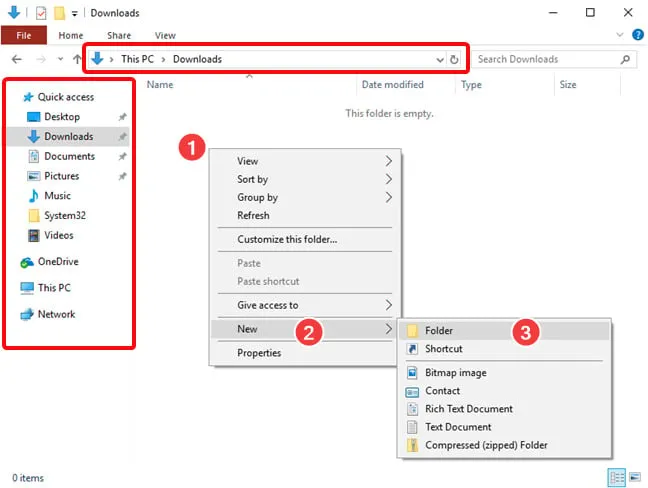The width and height of the screenshot is (648, 488).
Task: Select the View ribbon tab
Action: pyautogui.click(x=165, y=35)
